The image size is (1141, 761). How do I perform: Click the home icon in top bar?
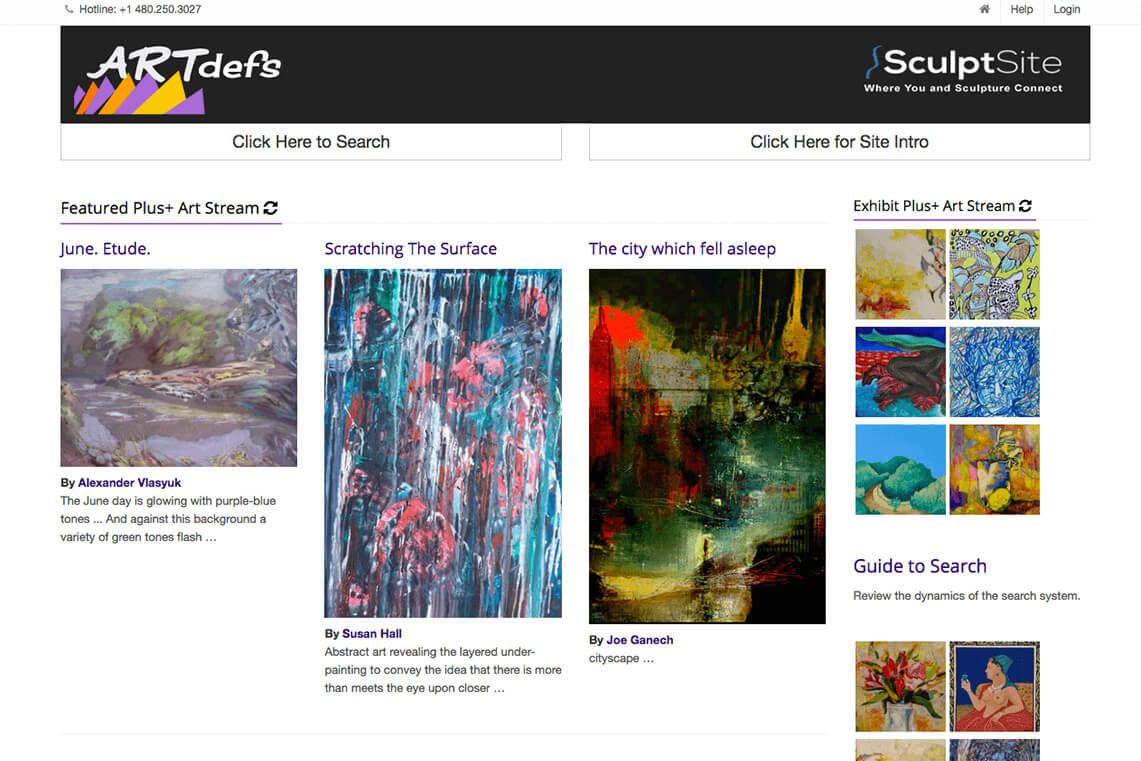(x=984, y=9)
